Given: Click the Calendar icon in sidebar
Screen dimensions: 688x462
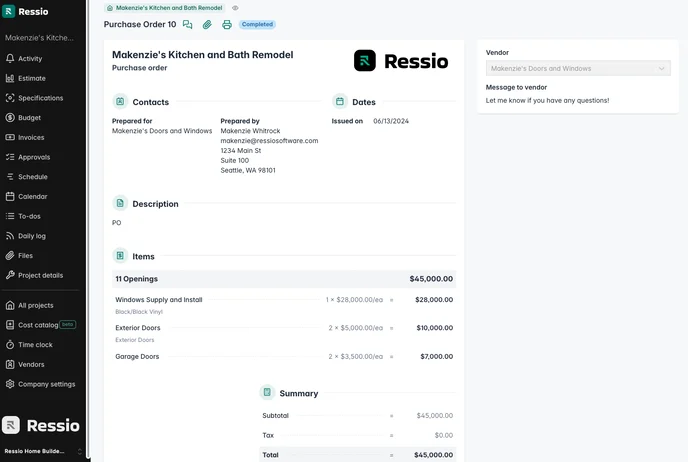Looking at the screenshot, I should click(x=10, y=197).
